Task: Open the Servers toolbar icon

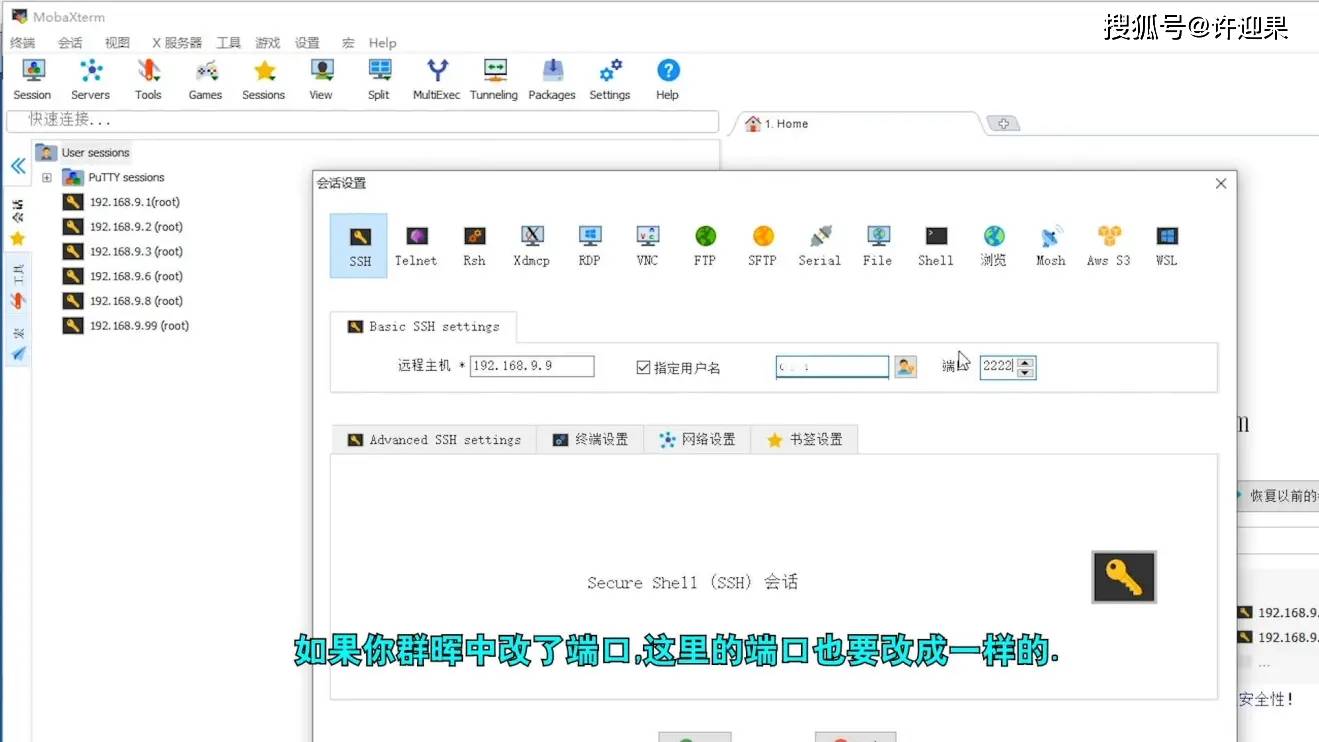Action: [x=90, y=79]
